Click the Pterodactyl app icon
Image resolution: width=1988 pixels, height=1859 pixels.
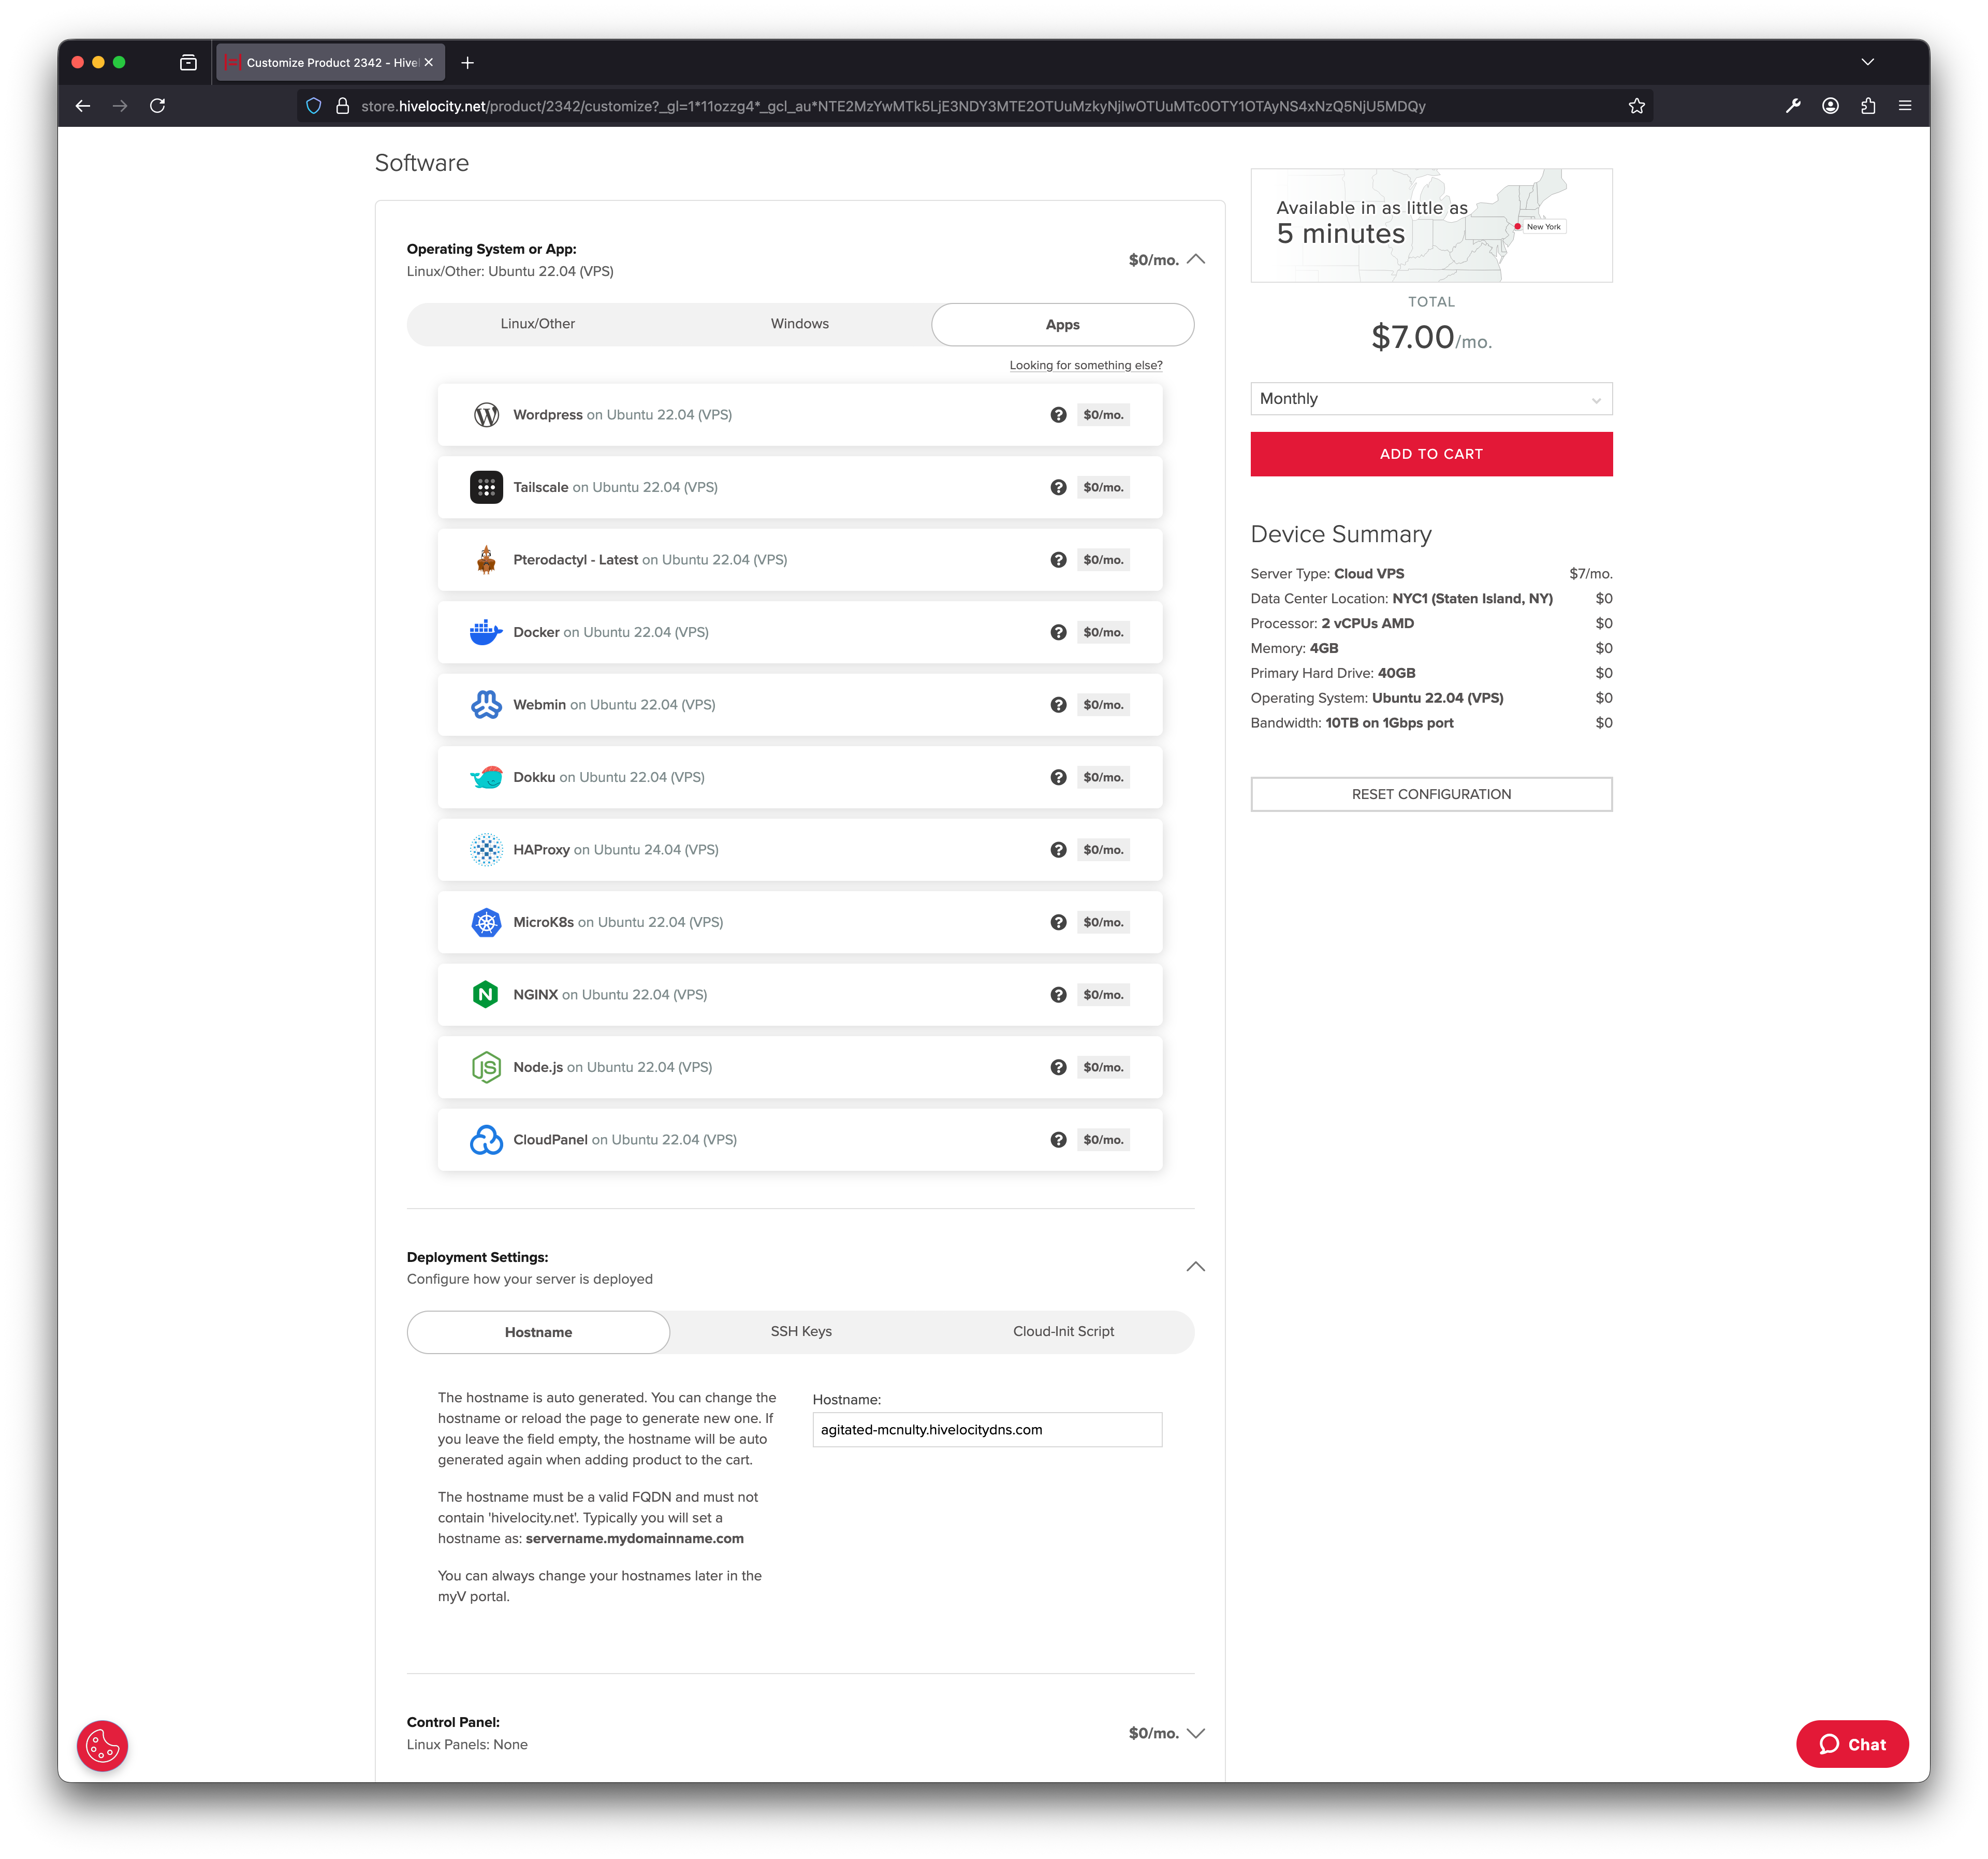coord(486,560)
